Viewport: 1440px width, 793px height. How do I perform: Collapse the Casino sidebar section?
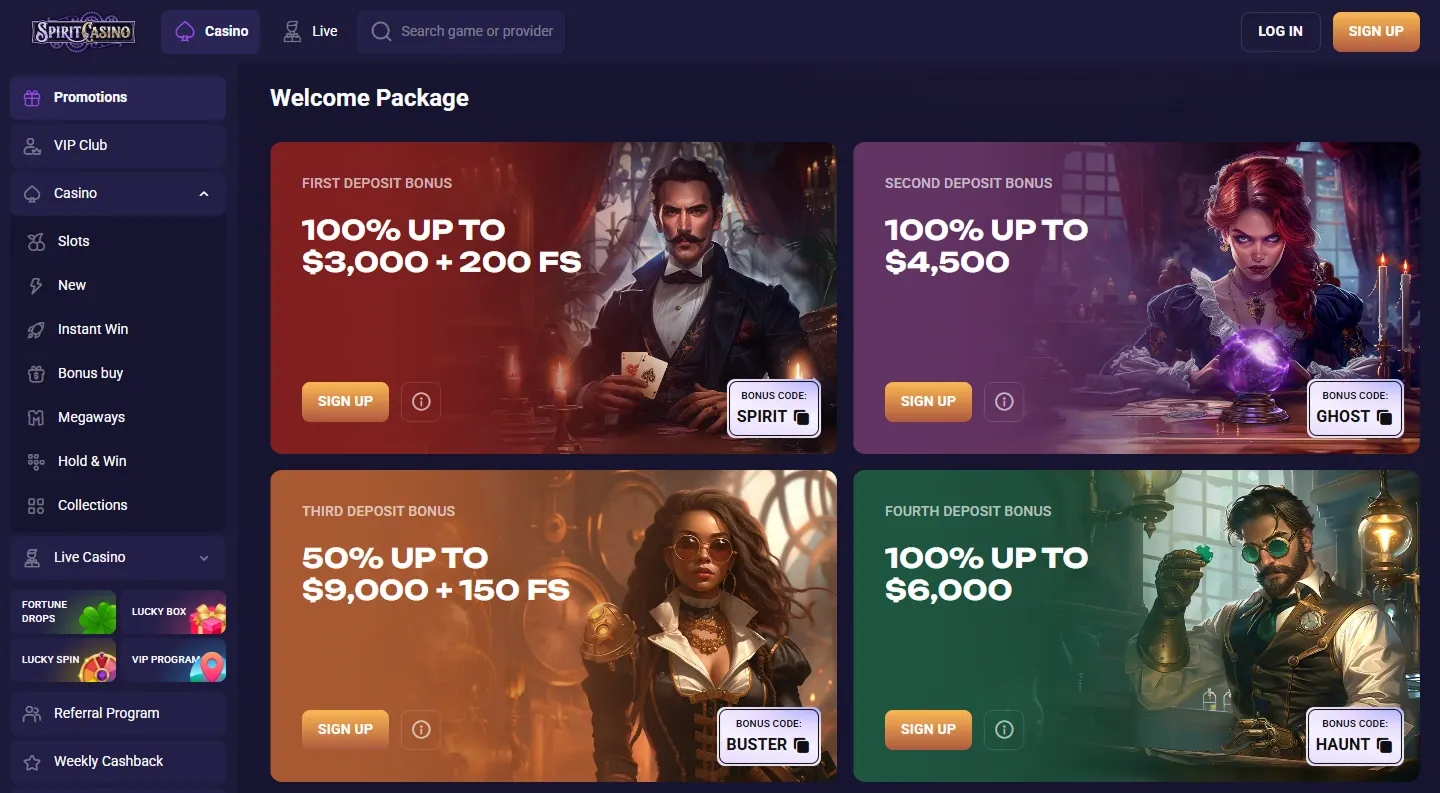click(204, 193)
